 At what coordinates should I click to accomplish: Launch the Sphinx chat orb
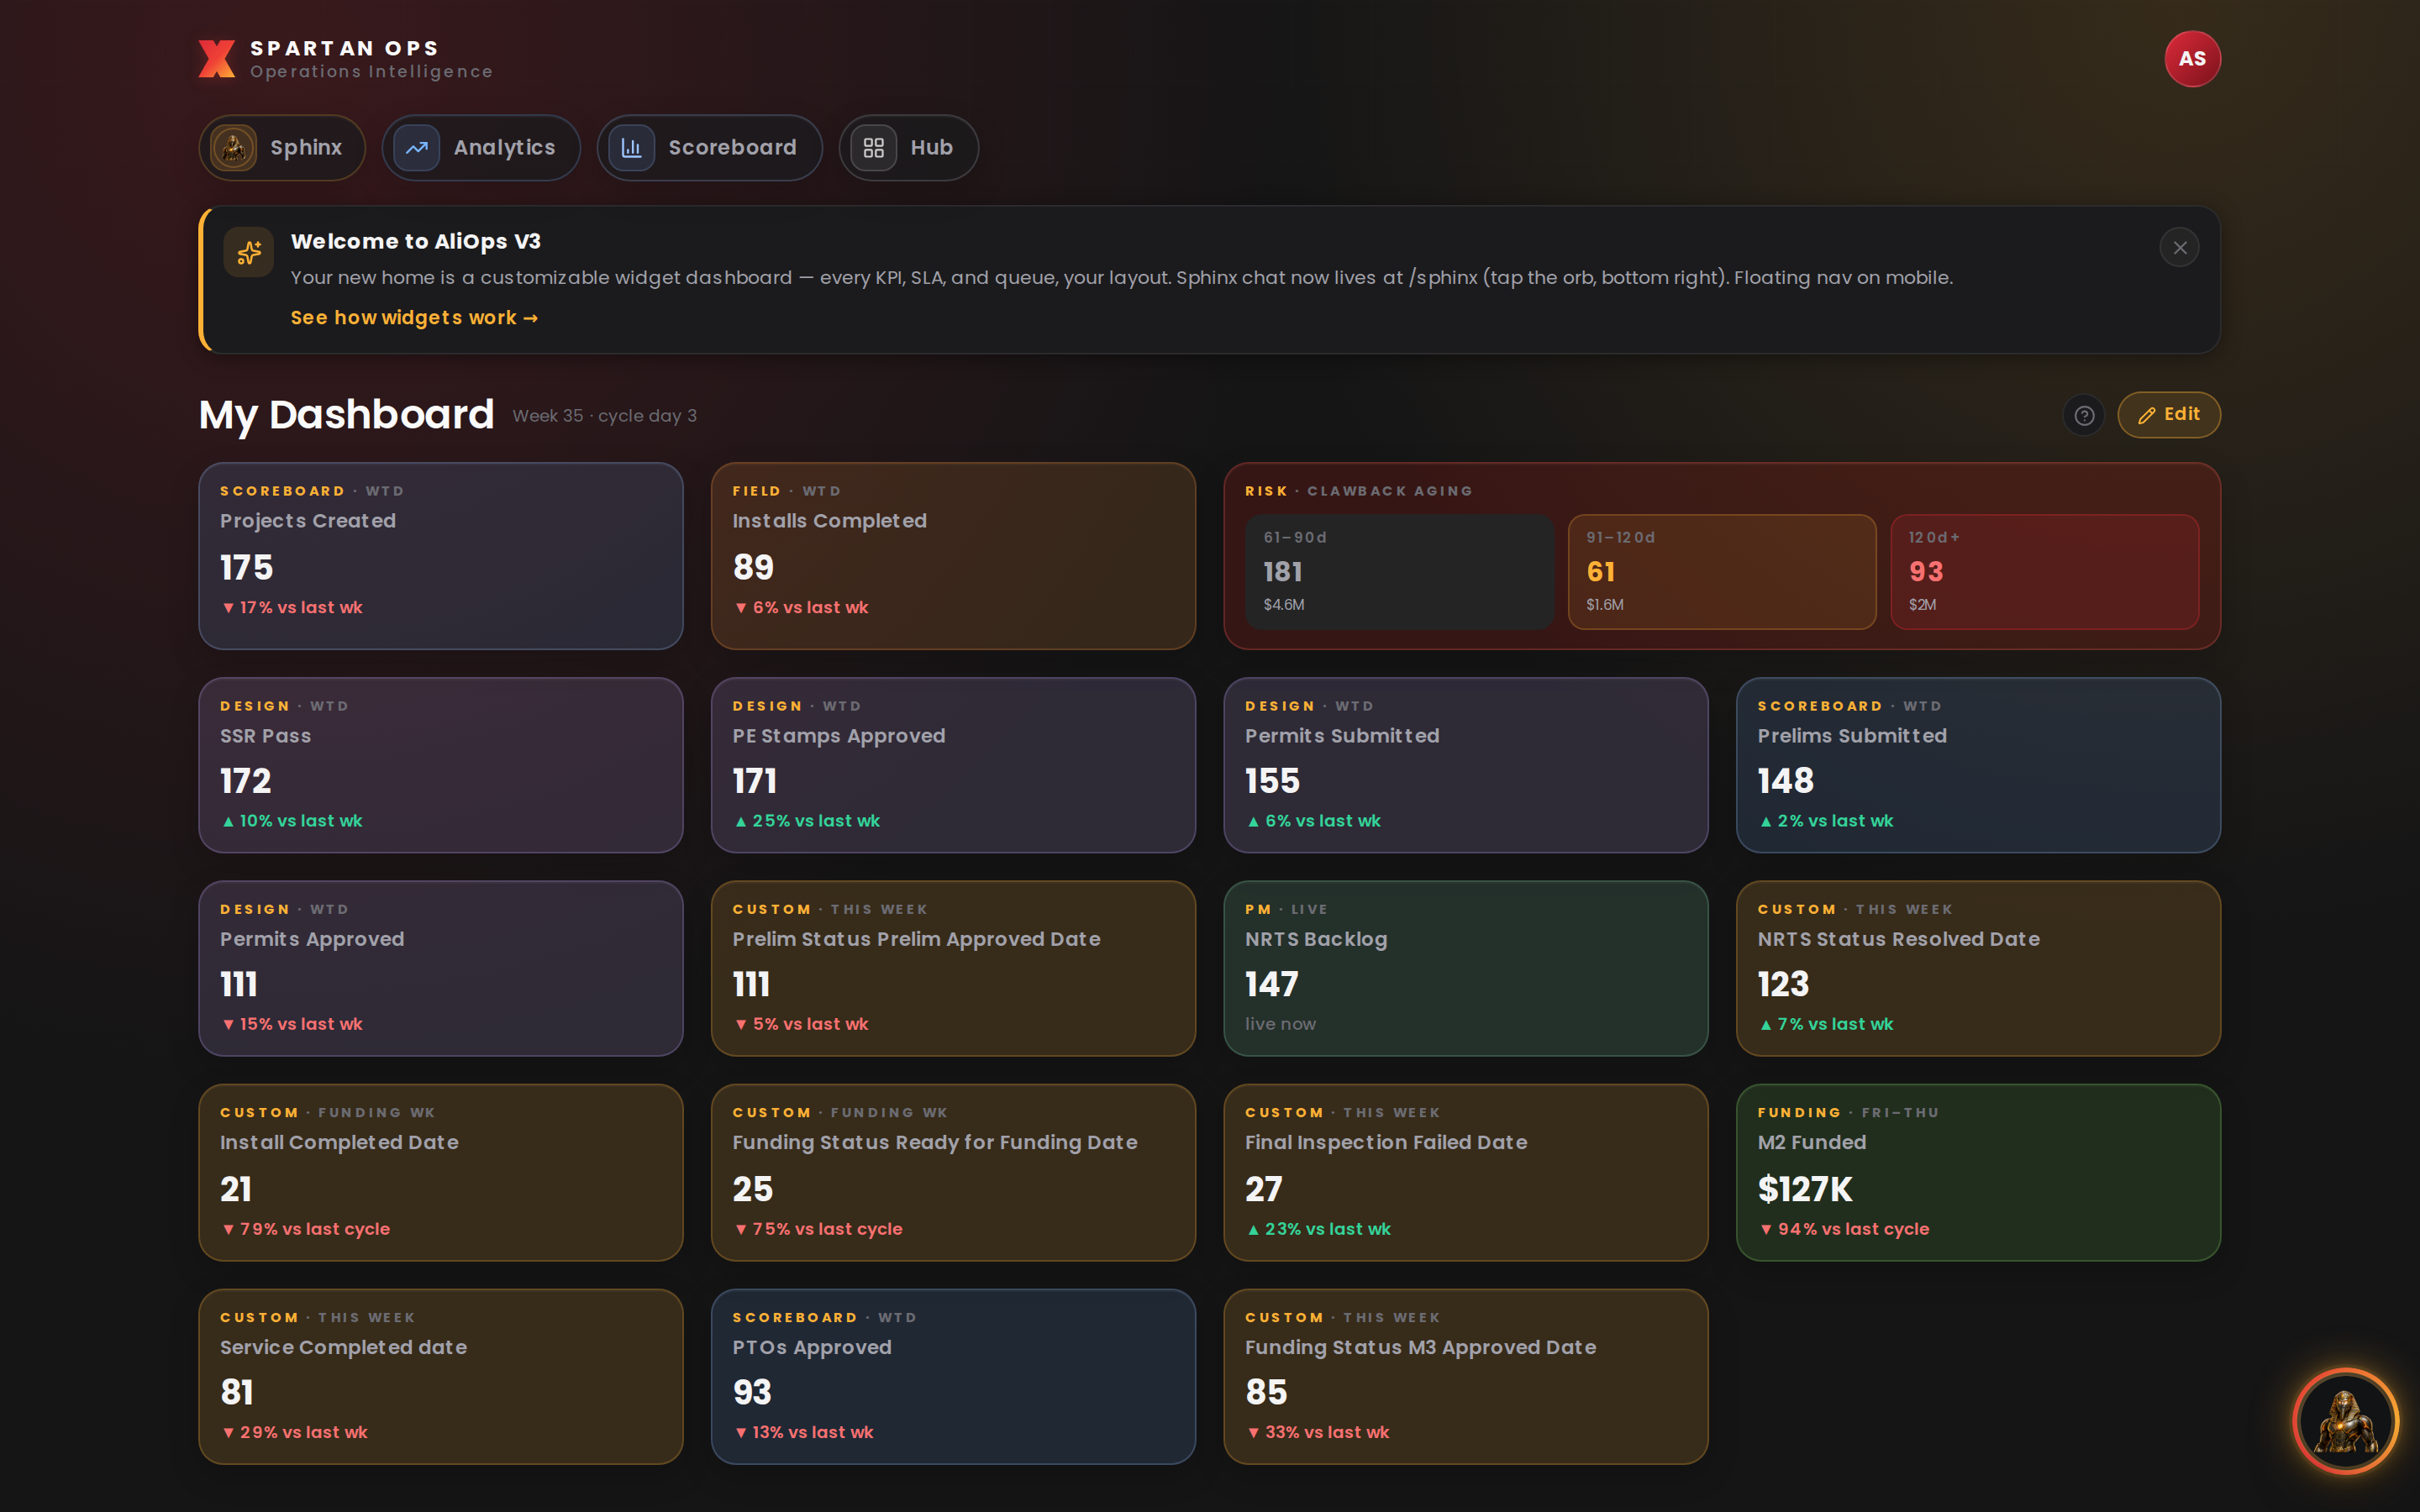click(x=2345, y=1420)
